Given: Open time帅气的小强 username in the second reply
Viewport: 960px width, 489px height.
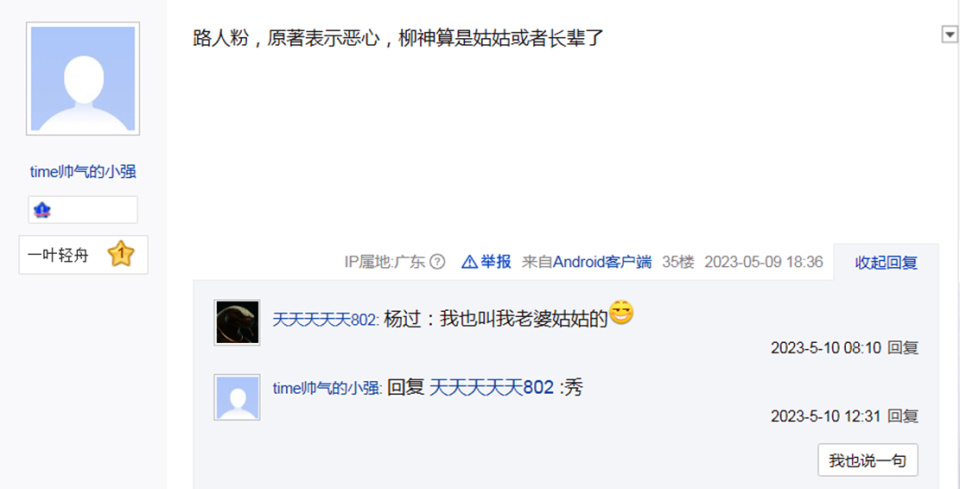Looking at the screenshot, I should tap(326, 388).
